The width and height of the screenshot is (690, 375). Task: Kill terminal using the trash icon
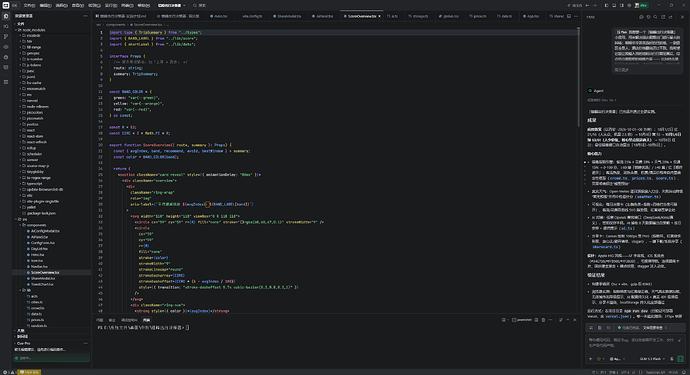(543, 320)
